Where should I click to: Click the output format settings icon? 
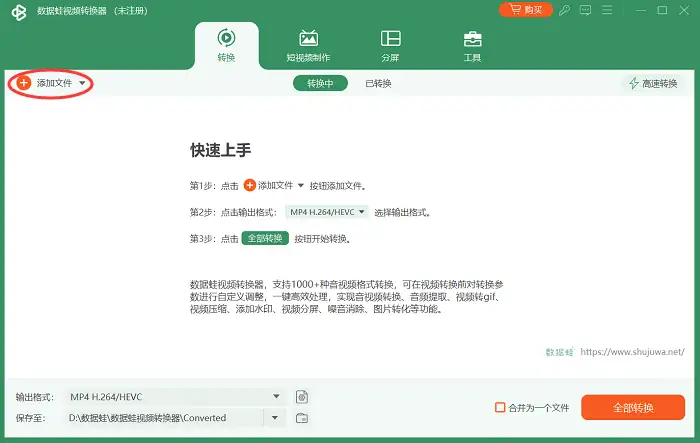(302, 397)
